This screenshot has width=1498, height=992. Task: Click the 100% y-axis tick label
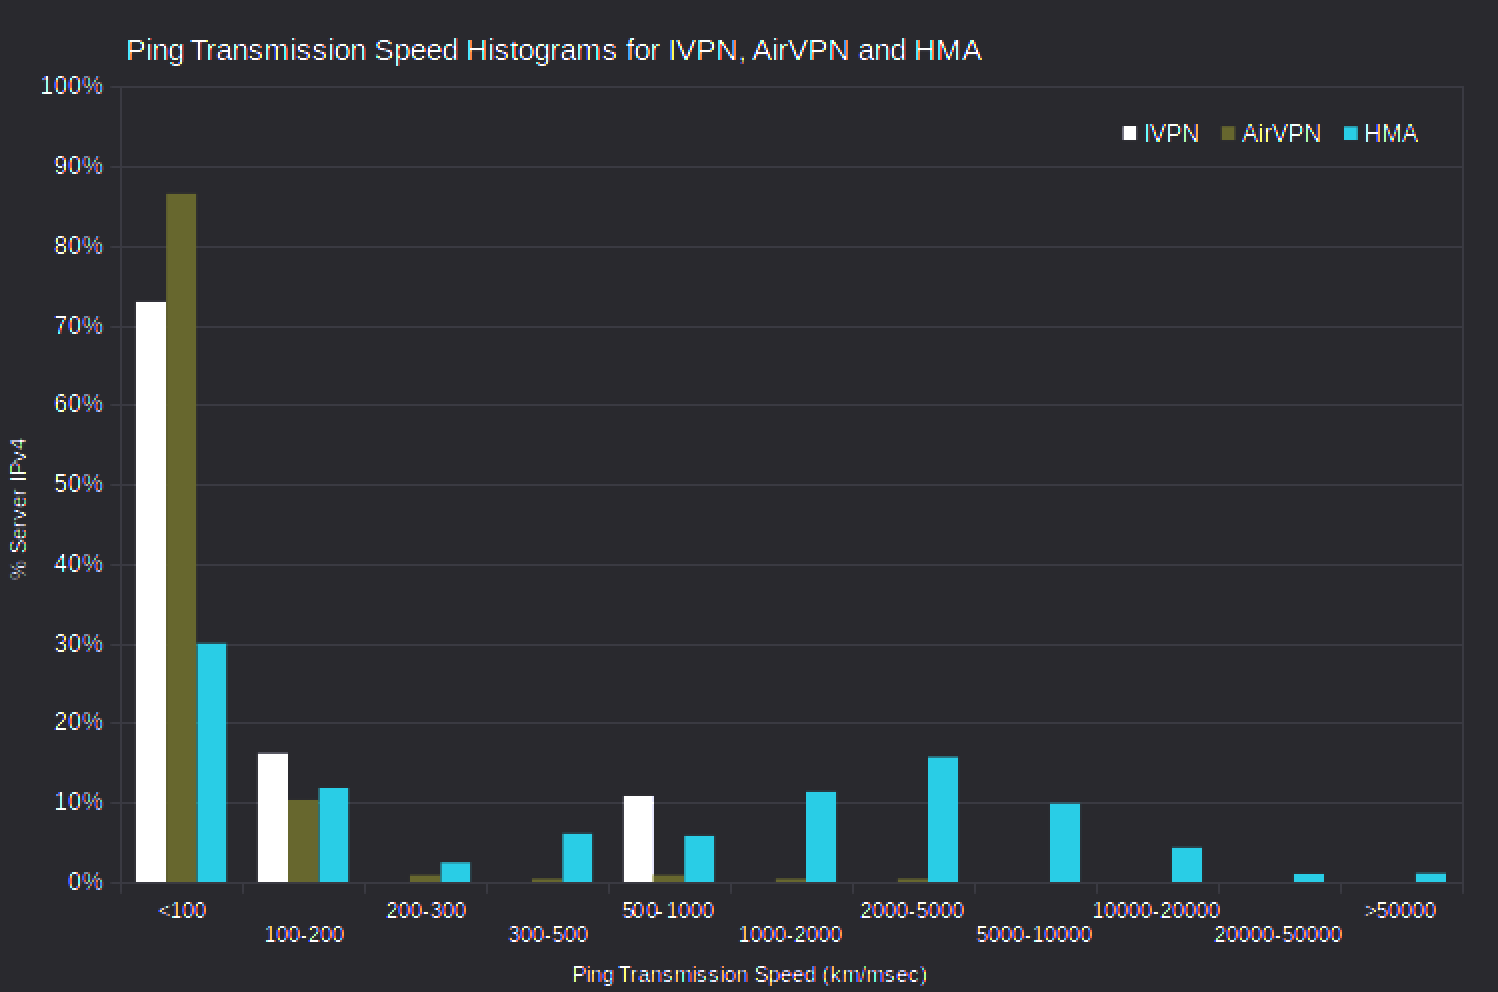coord(72,86)
